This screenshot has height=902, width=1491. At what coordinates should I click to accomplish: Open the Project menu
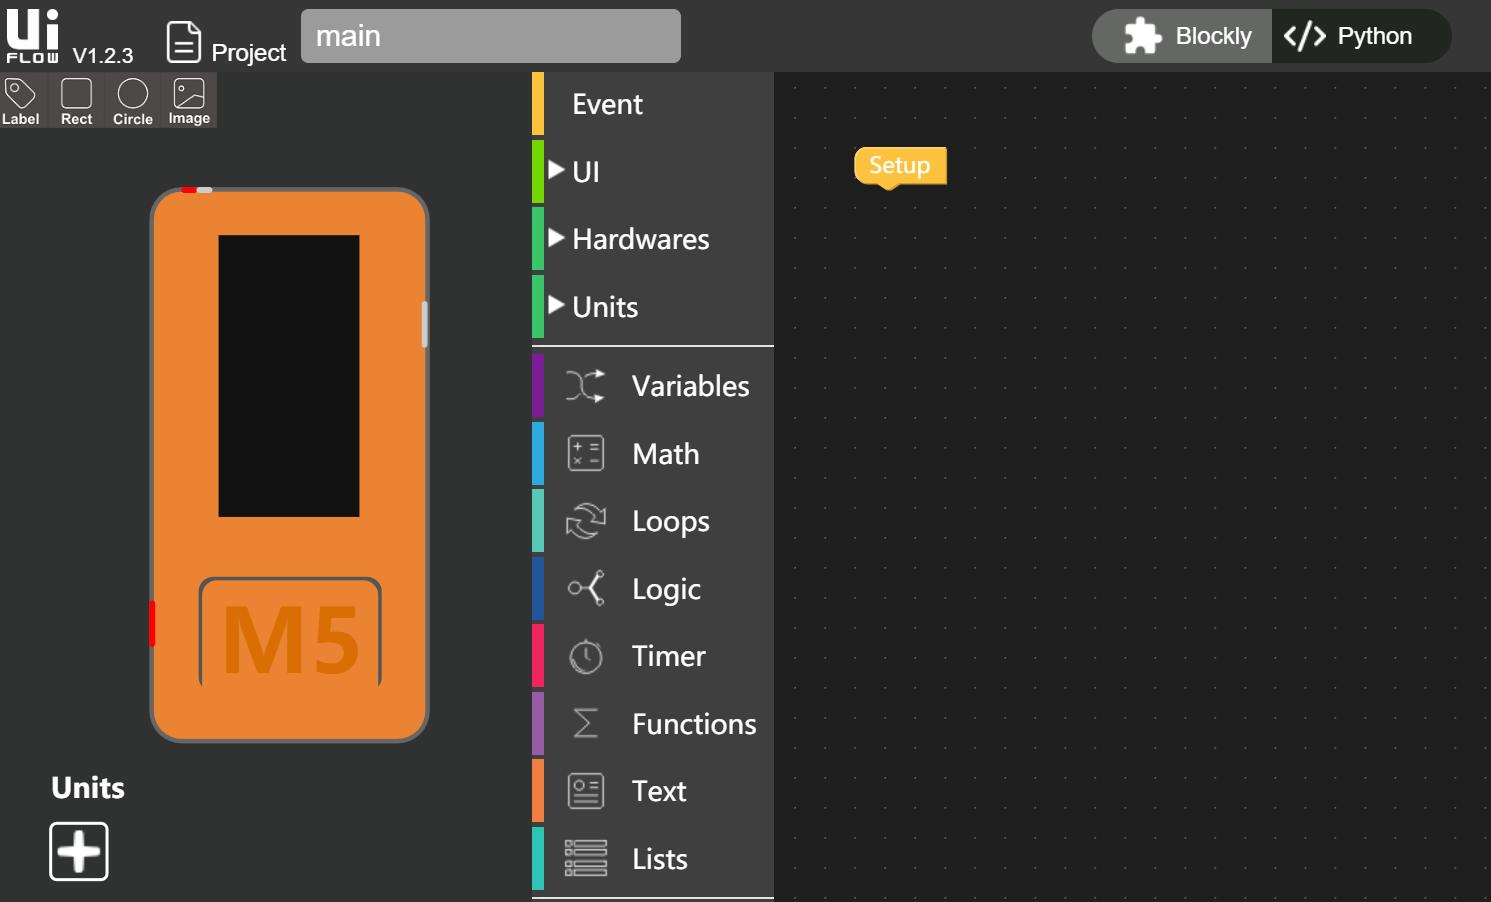(224, 40)
